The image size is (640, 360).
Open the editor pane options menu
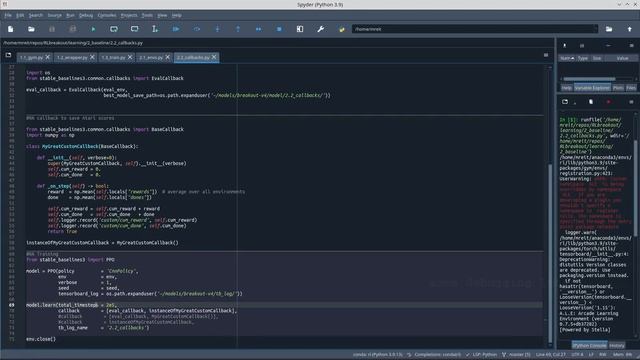(546, 55)
